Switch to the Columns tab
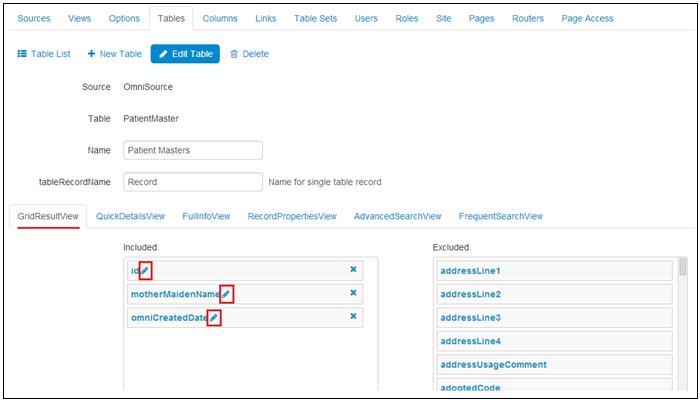700x400 pixels. [x=220, y=19]
